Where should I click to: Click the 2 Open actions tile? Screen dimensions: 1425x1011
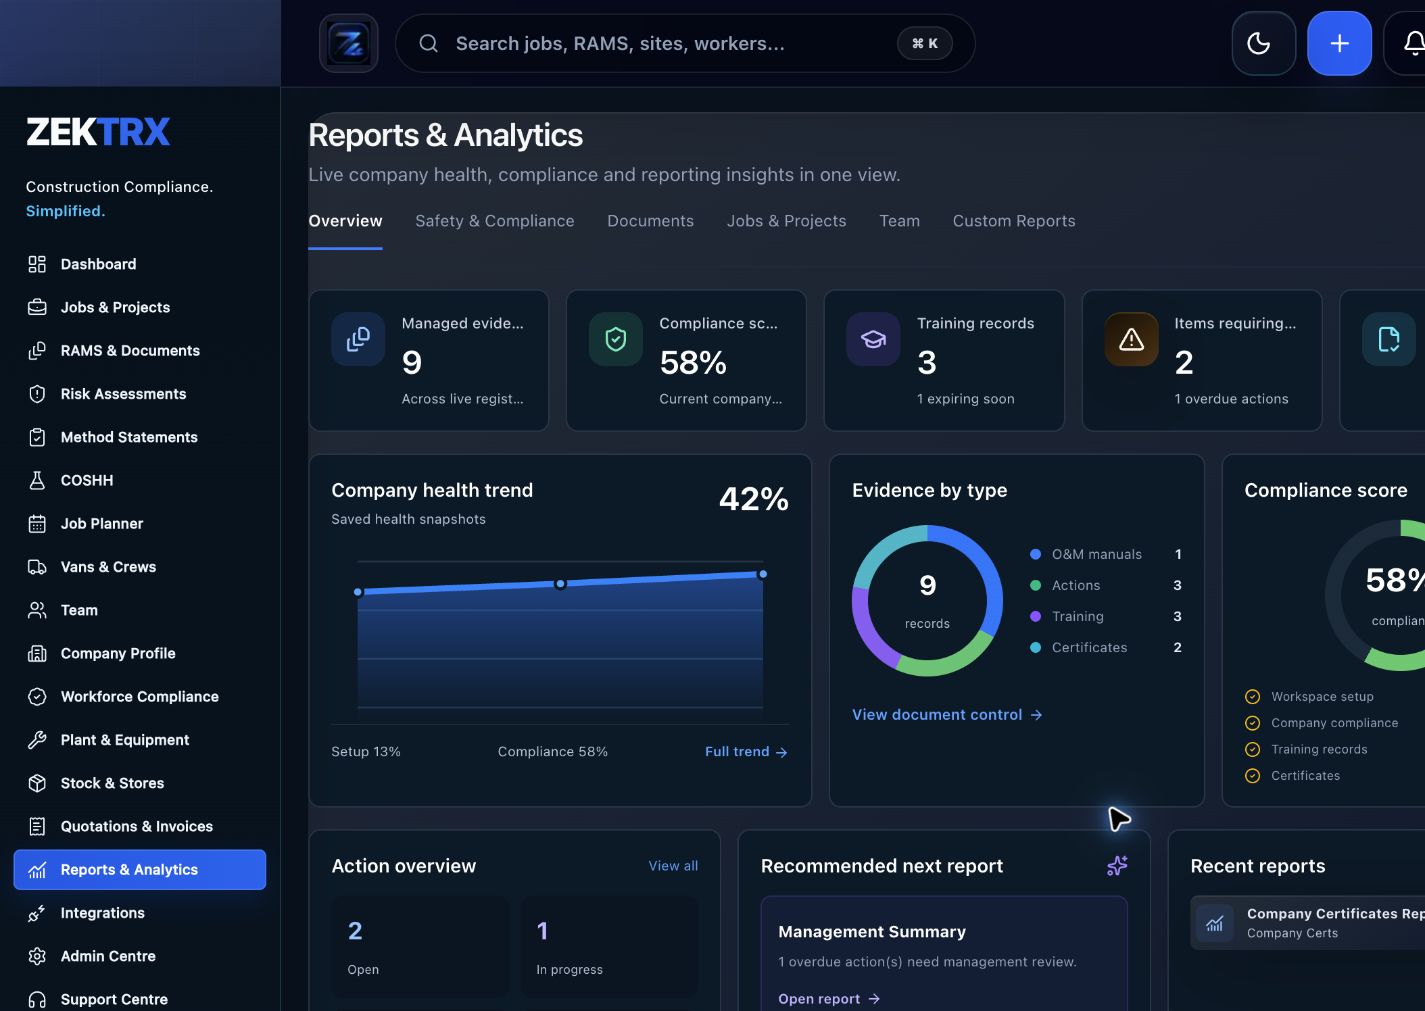pyautogui.click(x=420, y=947)
